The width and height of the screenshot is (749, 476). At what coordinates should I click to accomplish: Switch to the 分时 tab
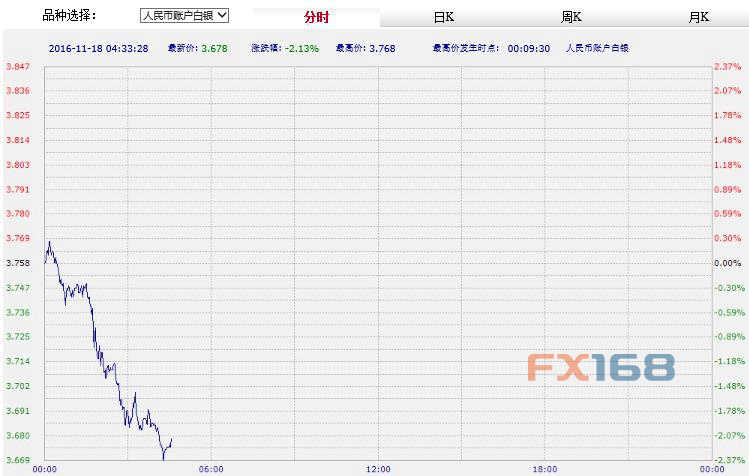point(316,17)
